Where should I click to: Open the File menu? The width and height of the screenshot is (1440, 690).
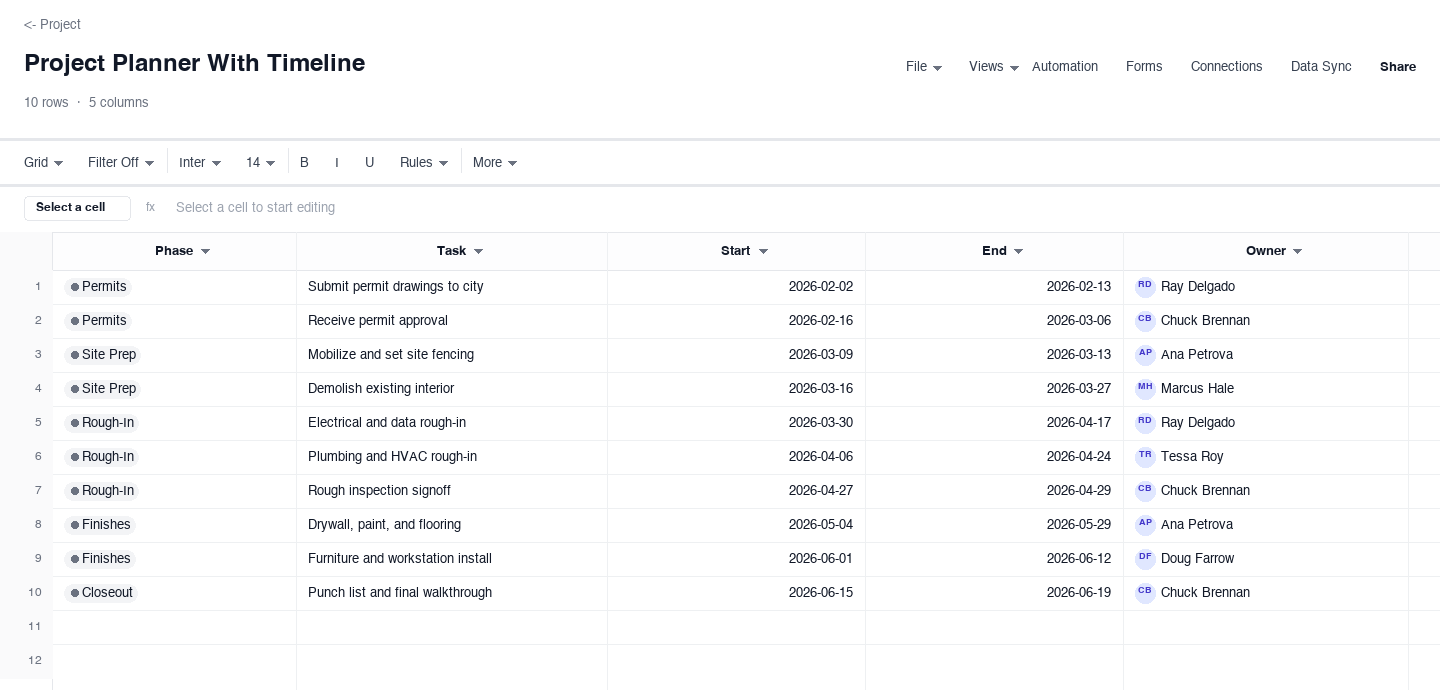pos(924,67)
